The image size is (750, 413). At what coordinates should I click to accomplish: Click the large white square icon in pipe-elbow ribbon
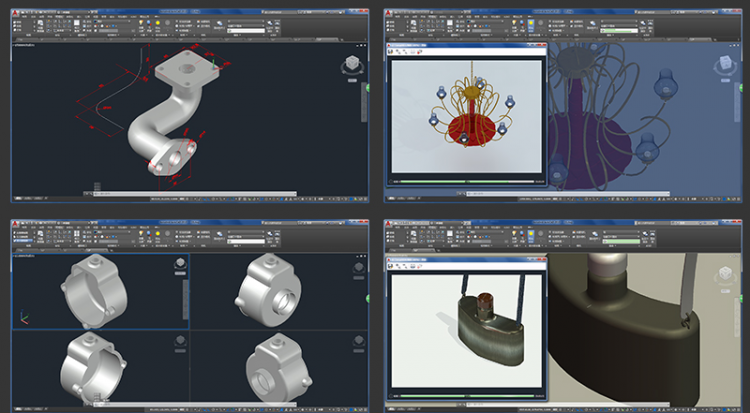77,22
